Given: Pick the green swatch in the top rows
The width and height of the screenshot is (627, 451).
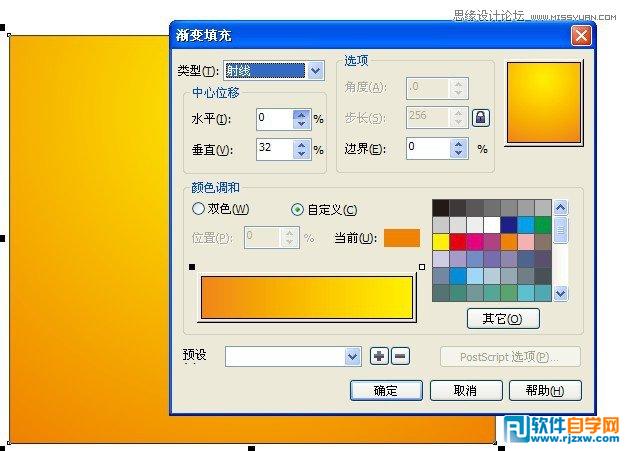Looking at the screenshot, I should point(543,225).
